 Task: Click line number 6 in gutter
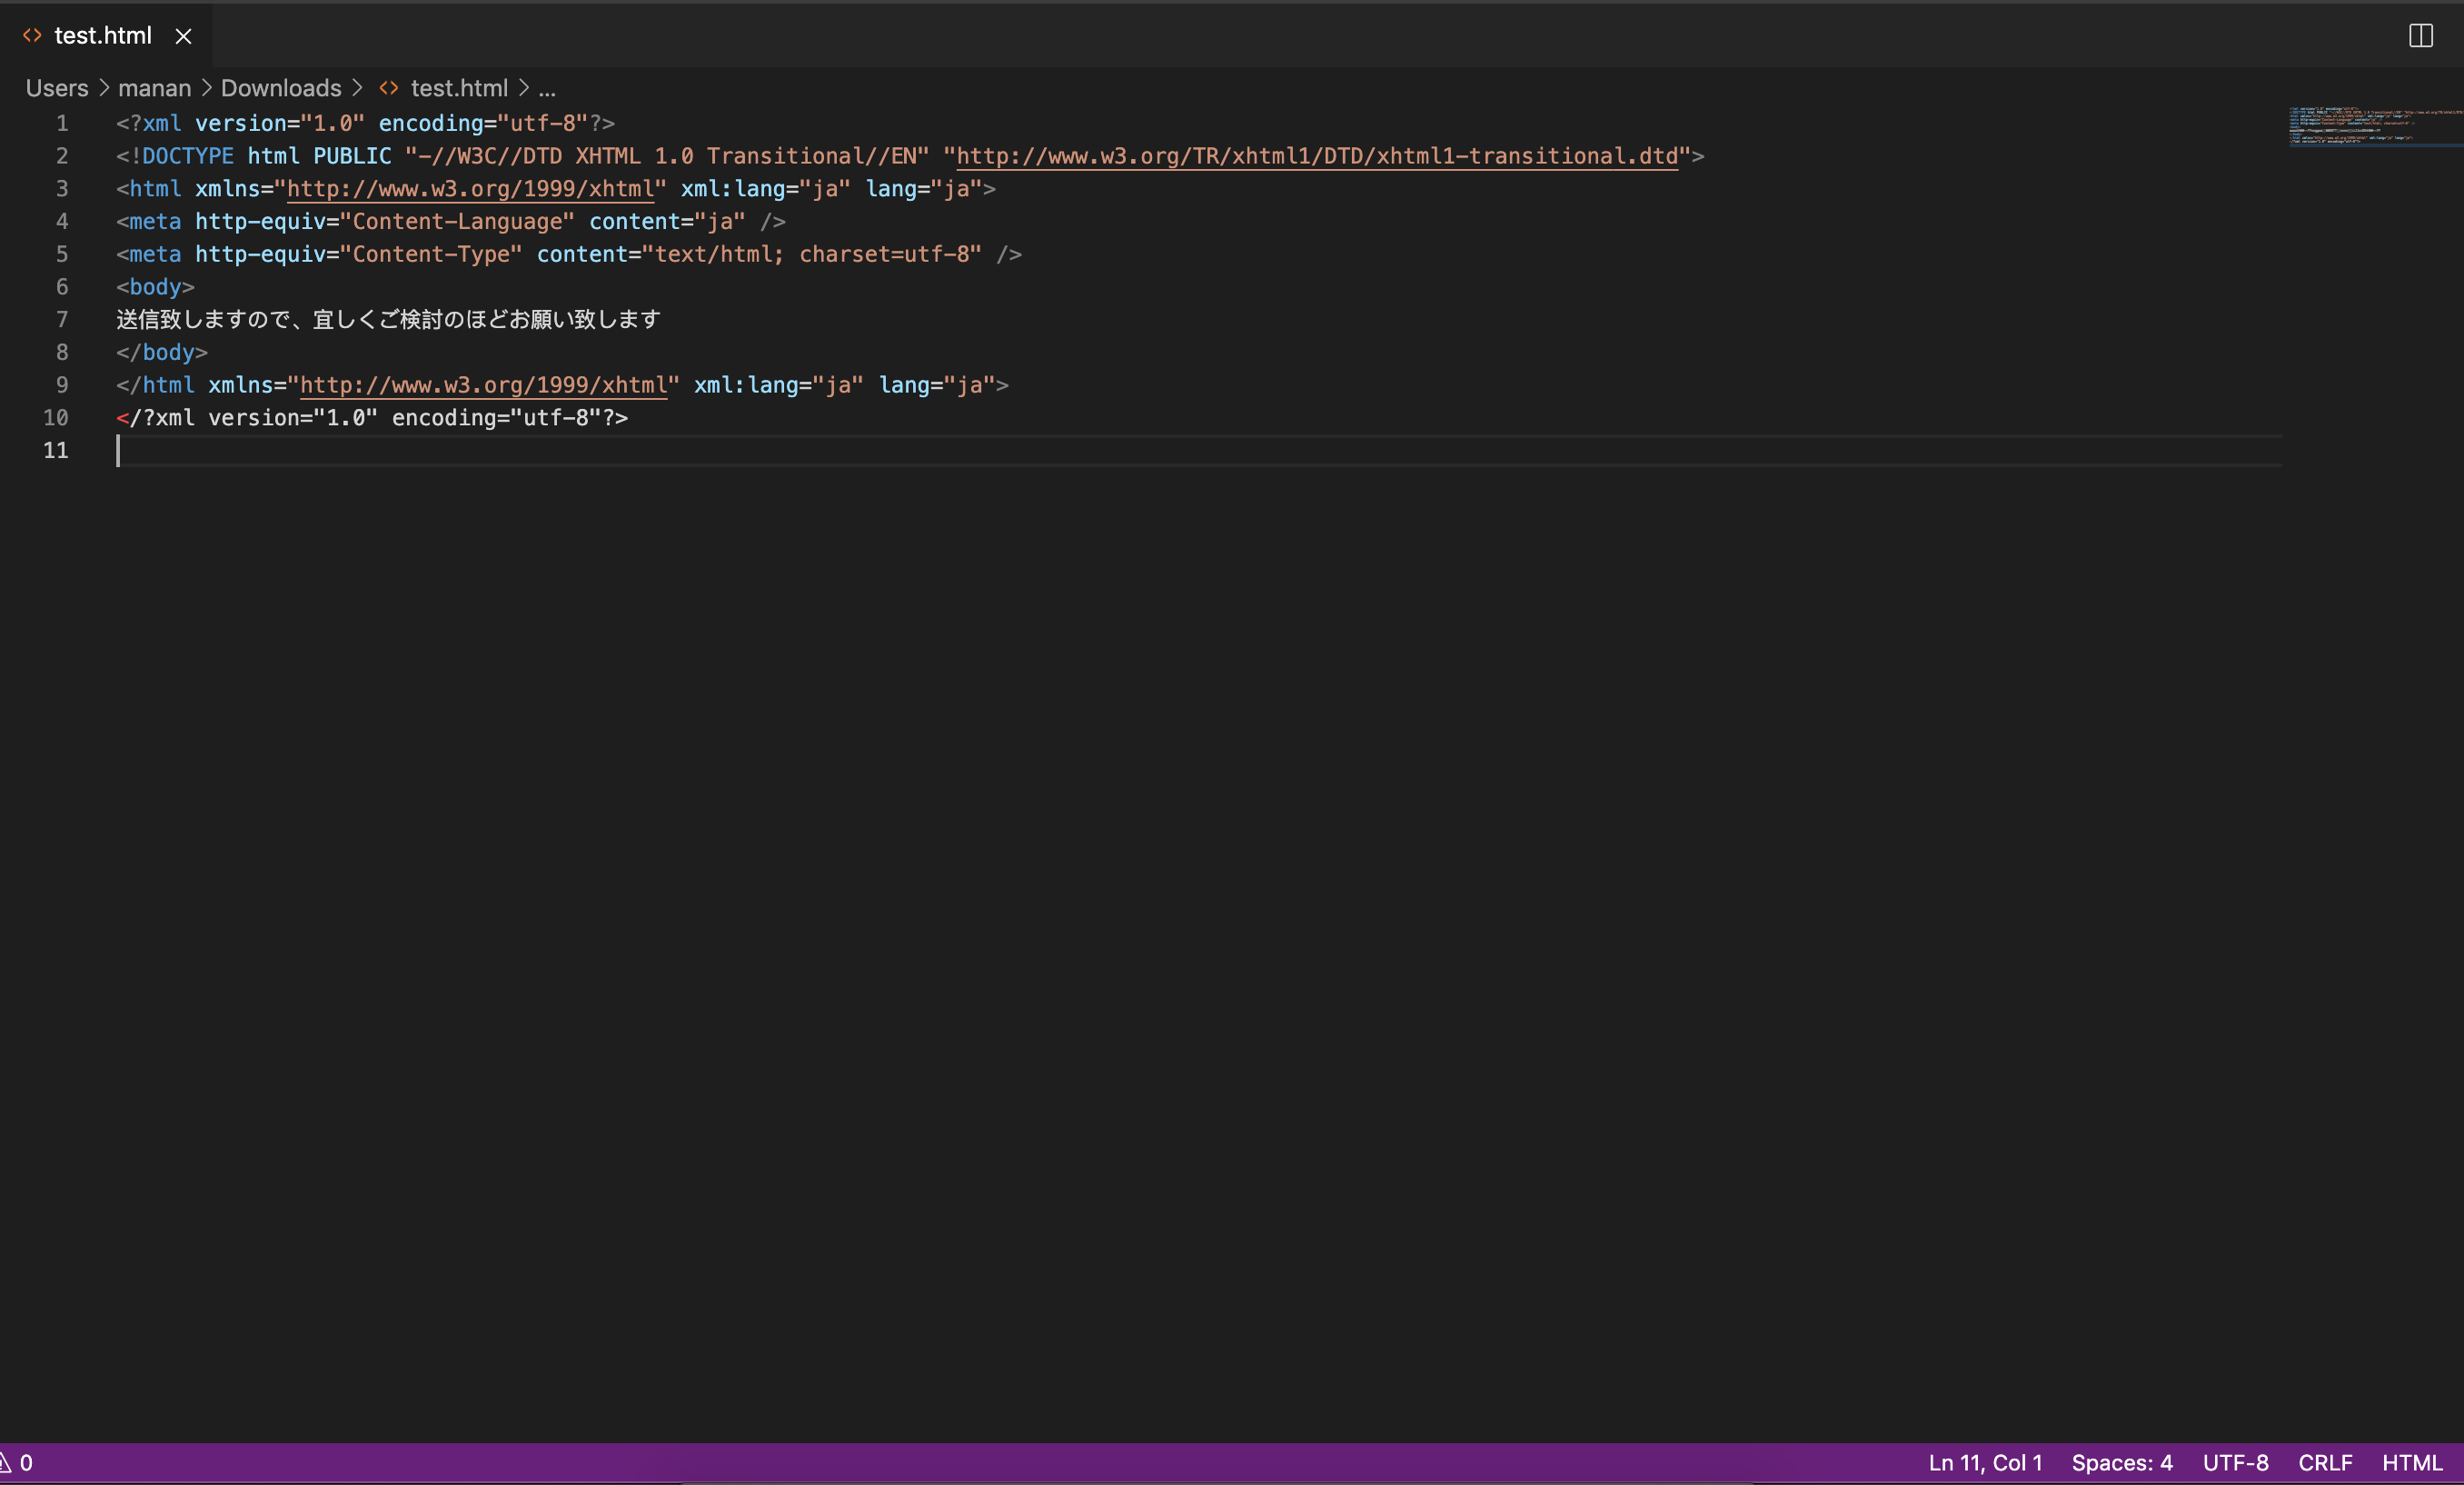[x=62, y=287]
